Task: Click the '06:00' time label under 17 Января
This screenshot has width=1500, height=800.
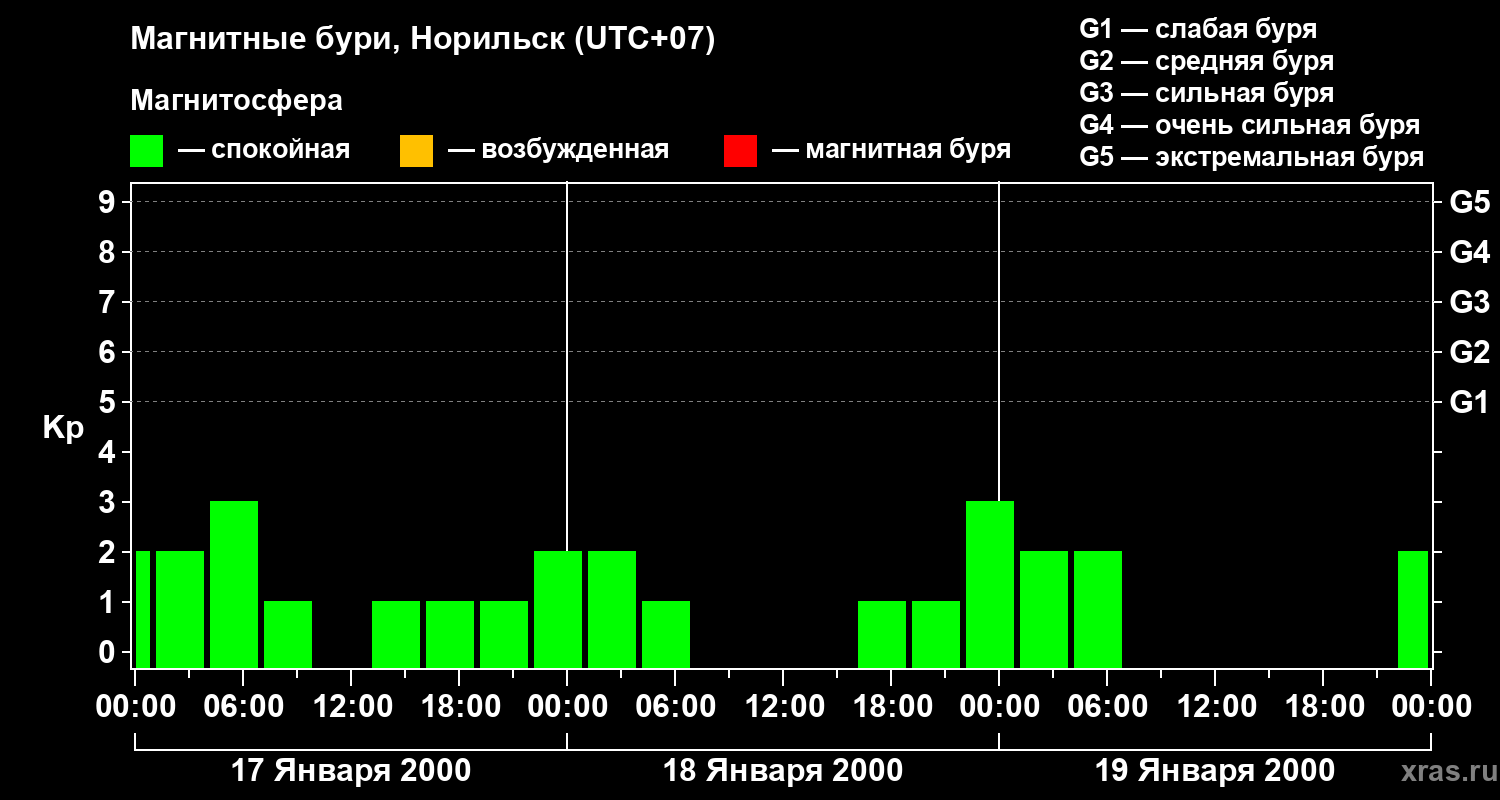Action: click(x=243, y=707)
